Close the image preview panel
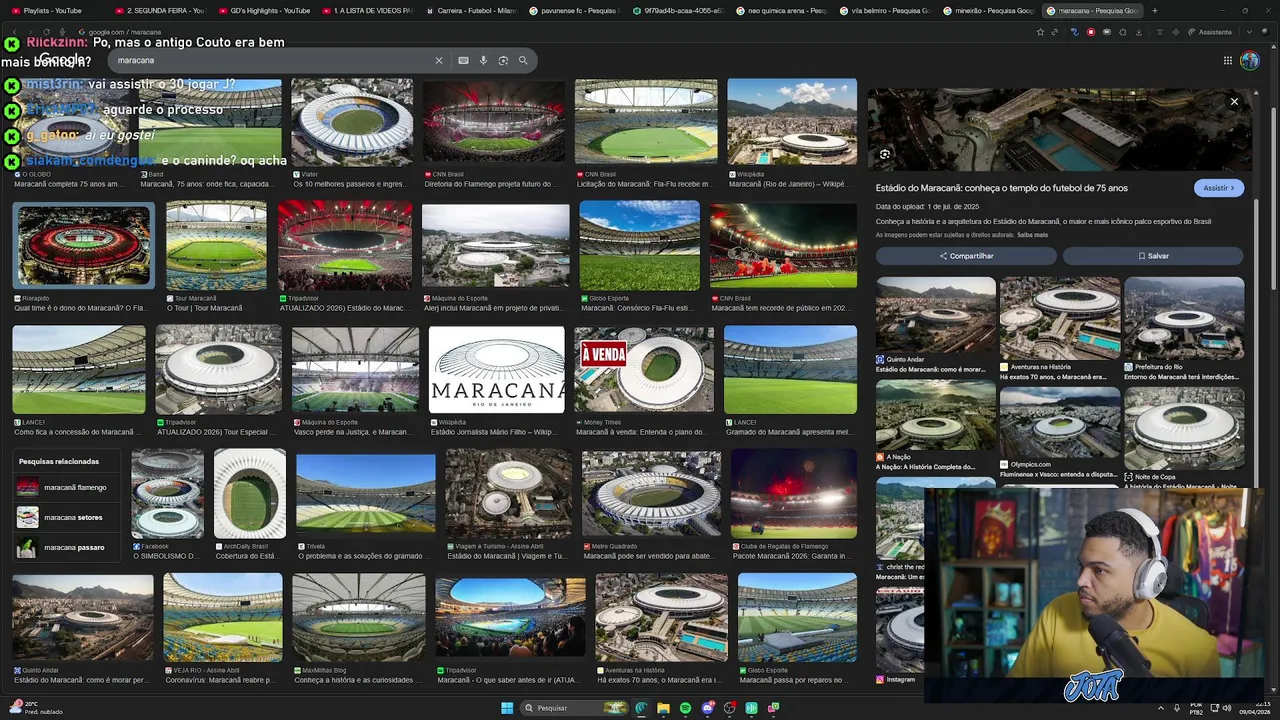Viewport: 1280px width, 720px height. pyautogui.click(x=1234, y=101)
